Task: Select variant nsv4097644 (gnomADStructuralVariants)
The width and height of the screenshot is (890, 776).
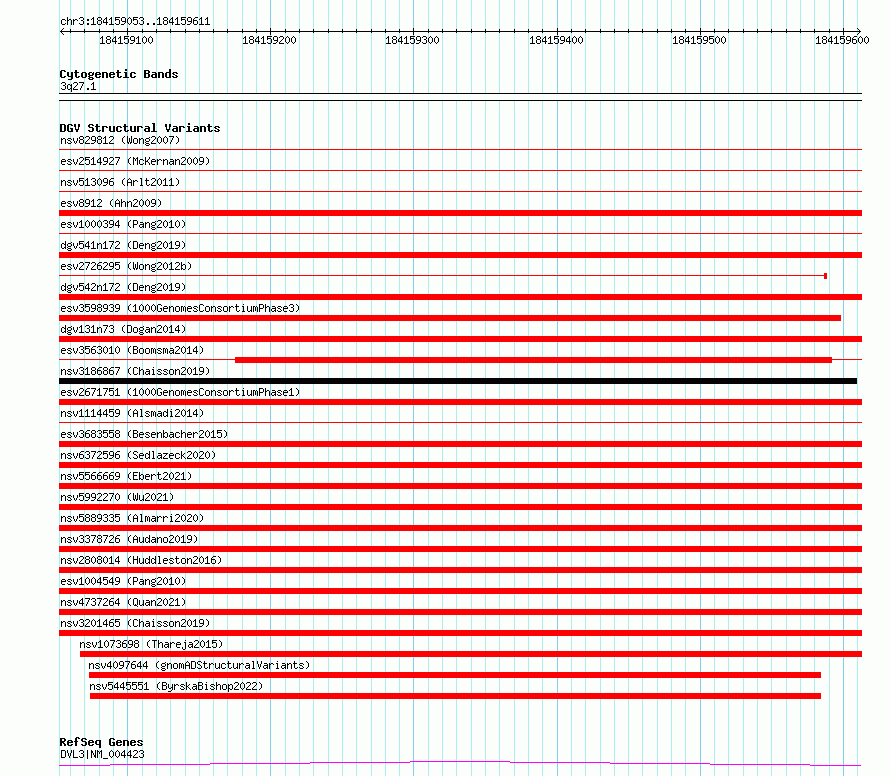Action: tap(199, 665)
